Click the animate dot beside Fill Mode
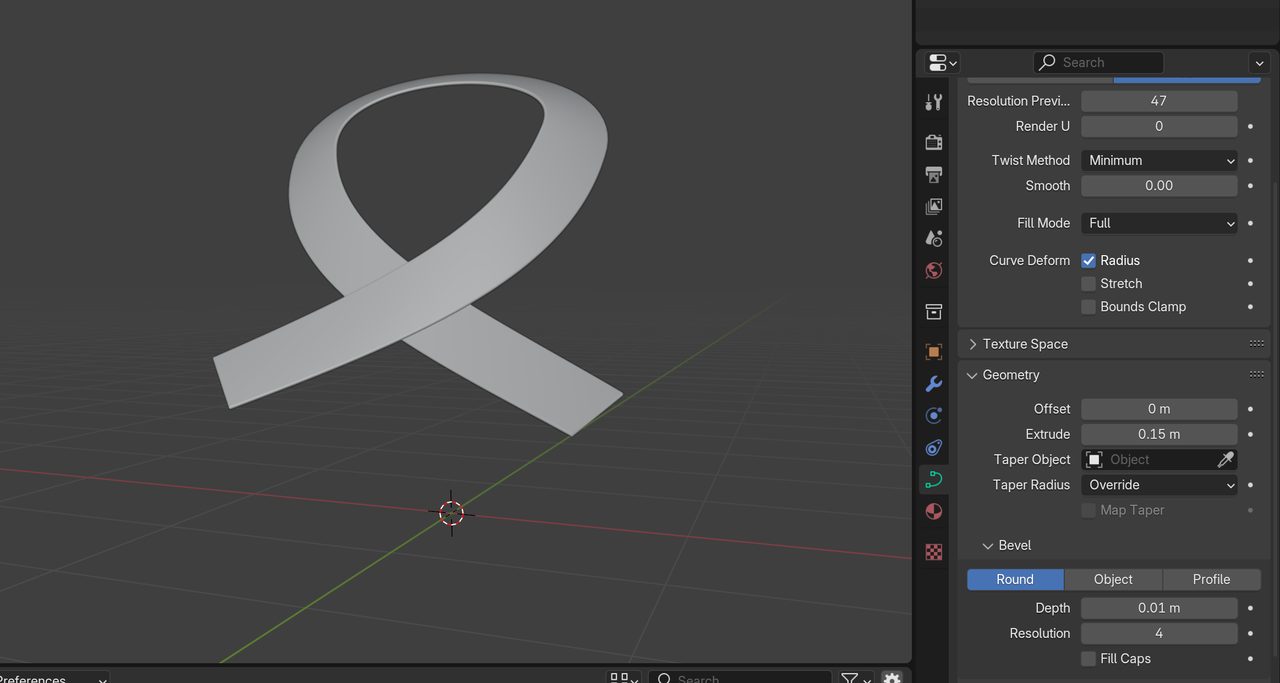This screenshot has width=1280, height=683. pos(1250,223)
